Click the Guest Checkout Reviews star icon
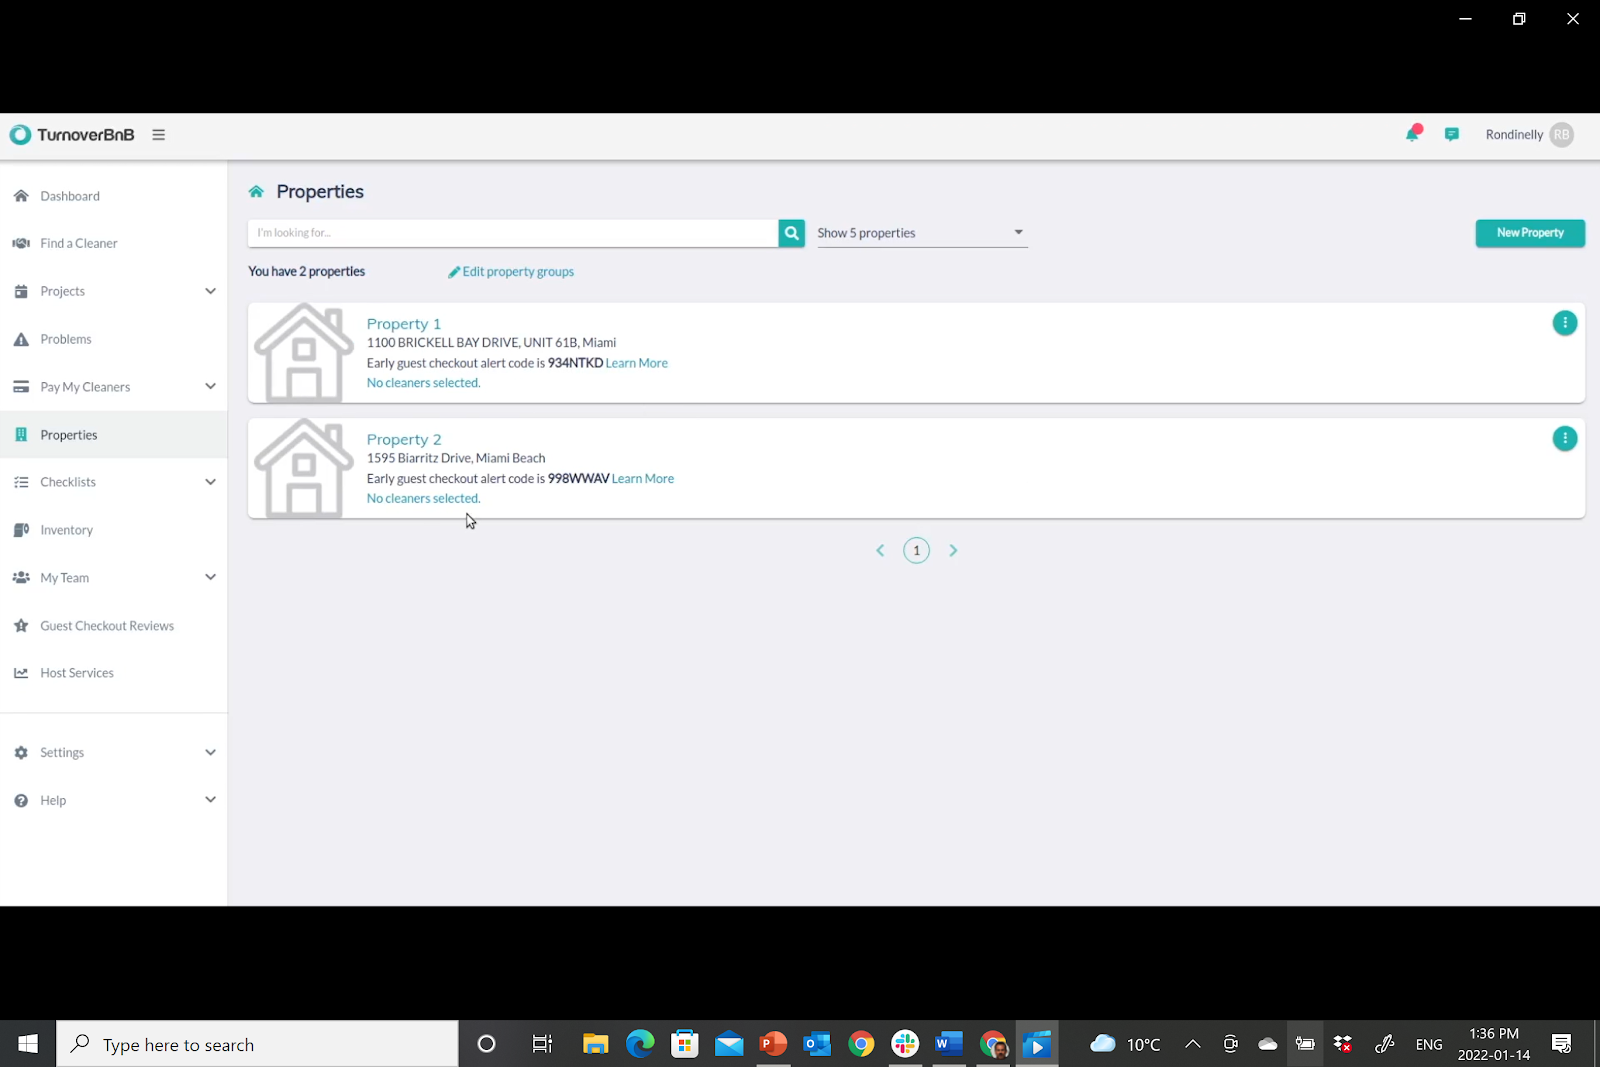Viewport: 1600px width, 1067px height. [21, 626]
